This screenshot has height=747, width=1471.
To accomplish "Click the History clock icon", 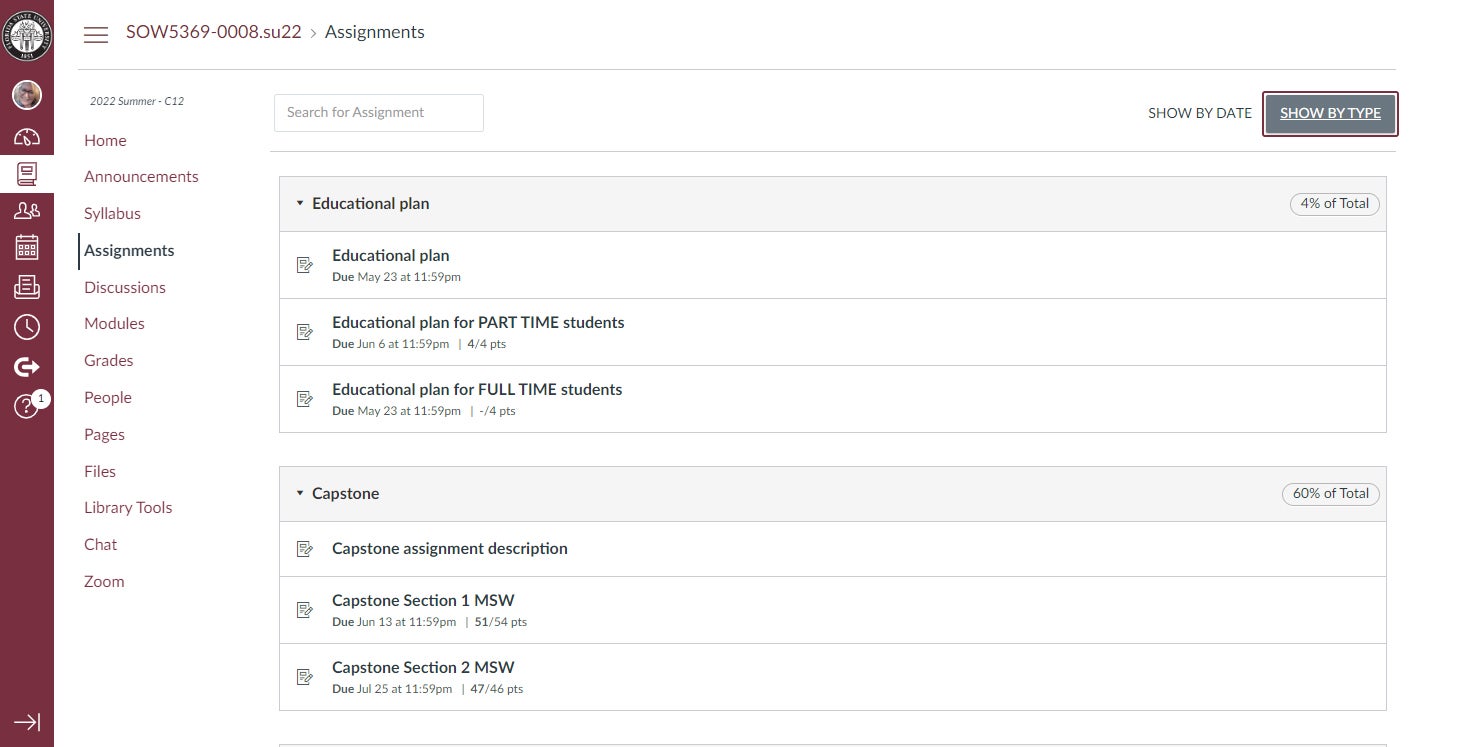I will point(27,327).
